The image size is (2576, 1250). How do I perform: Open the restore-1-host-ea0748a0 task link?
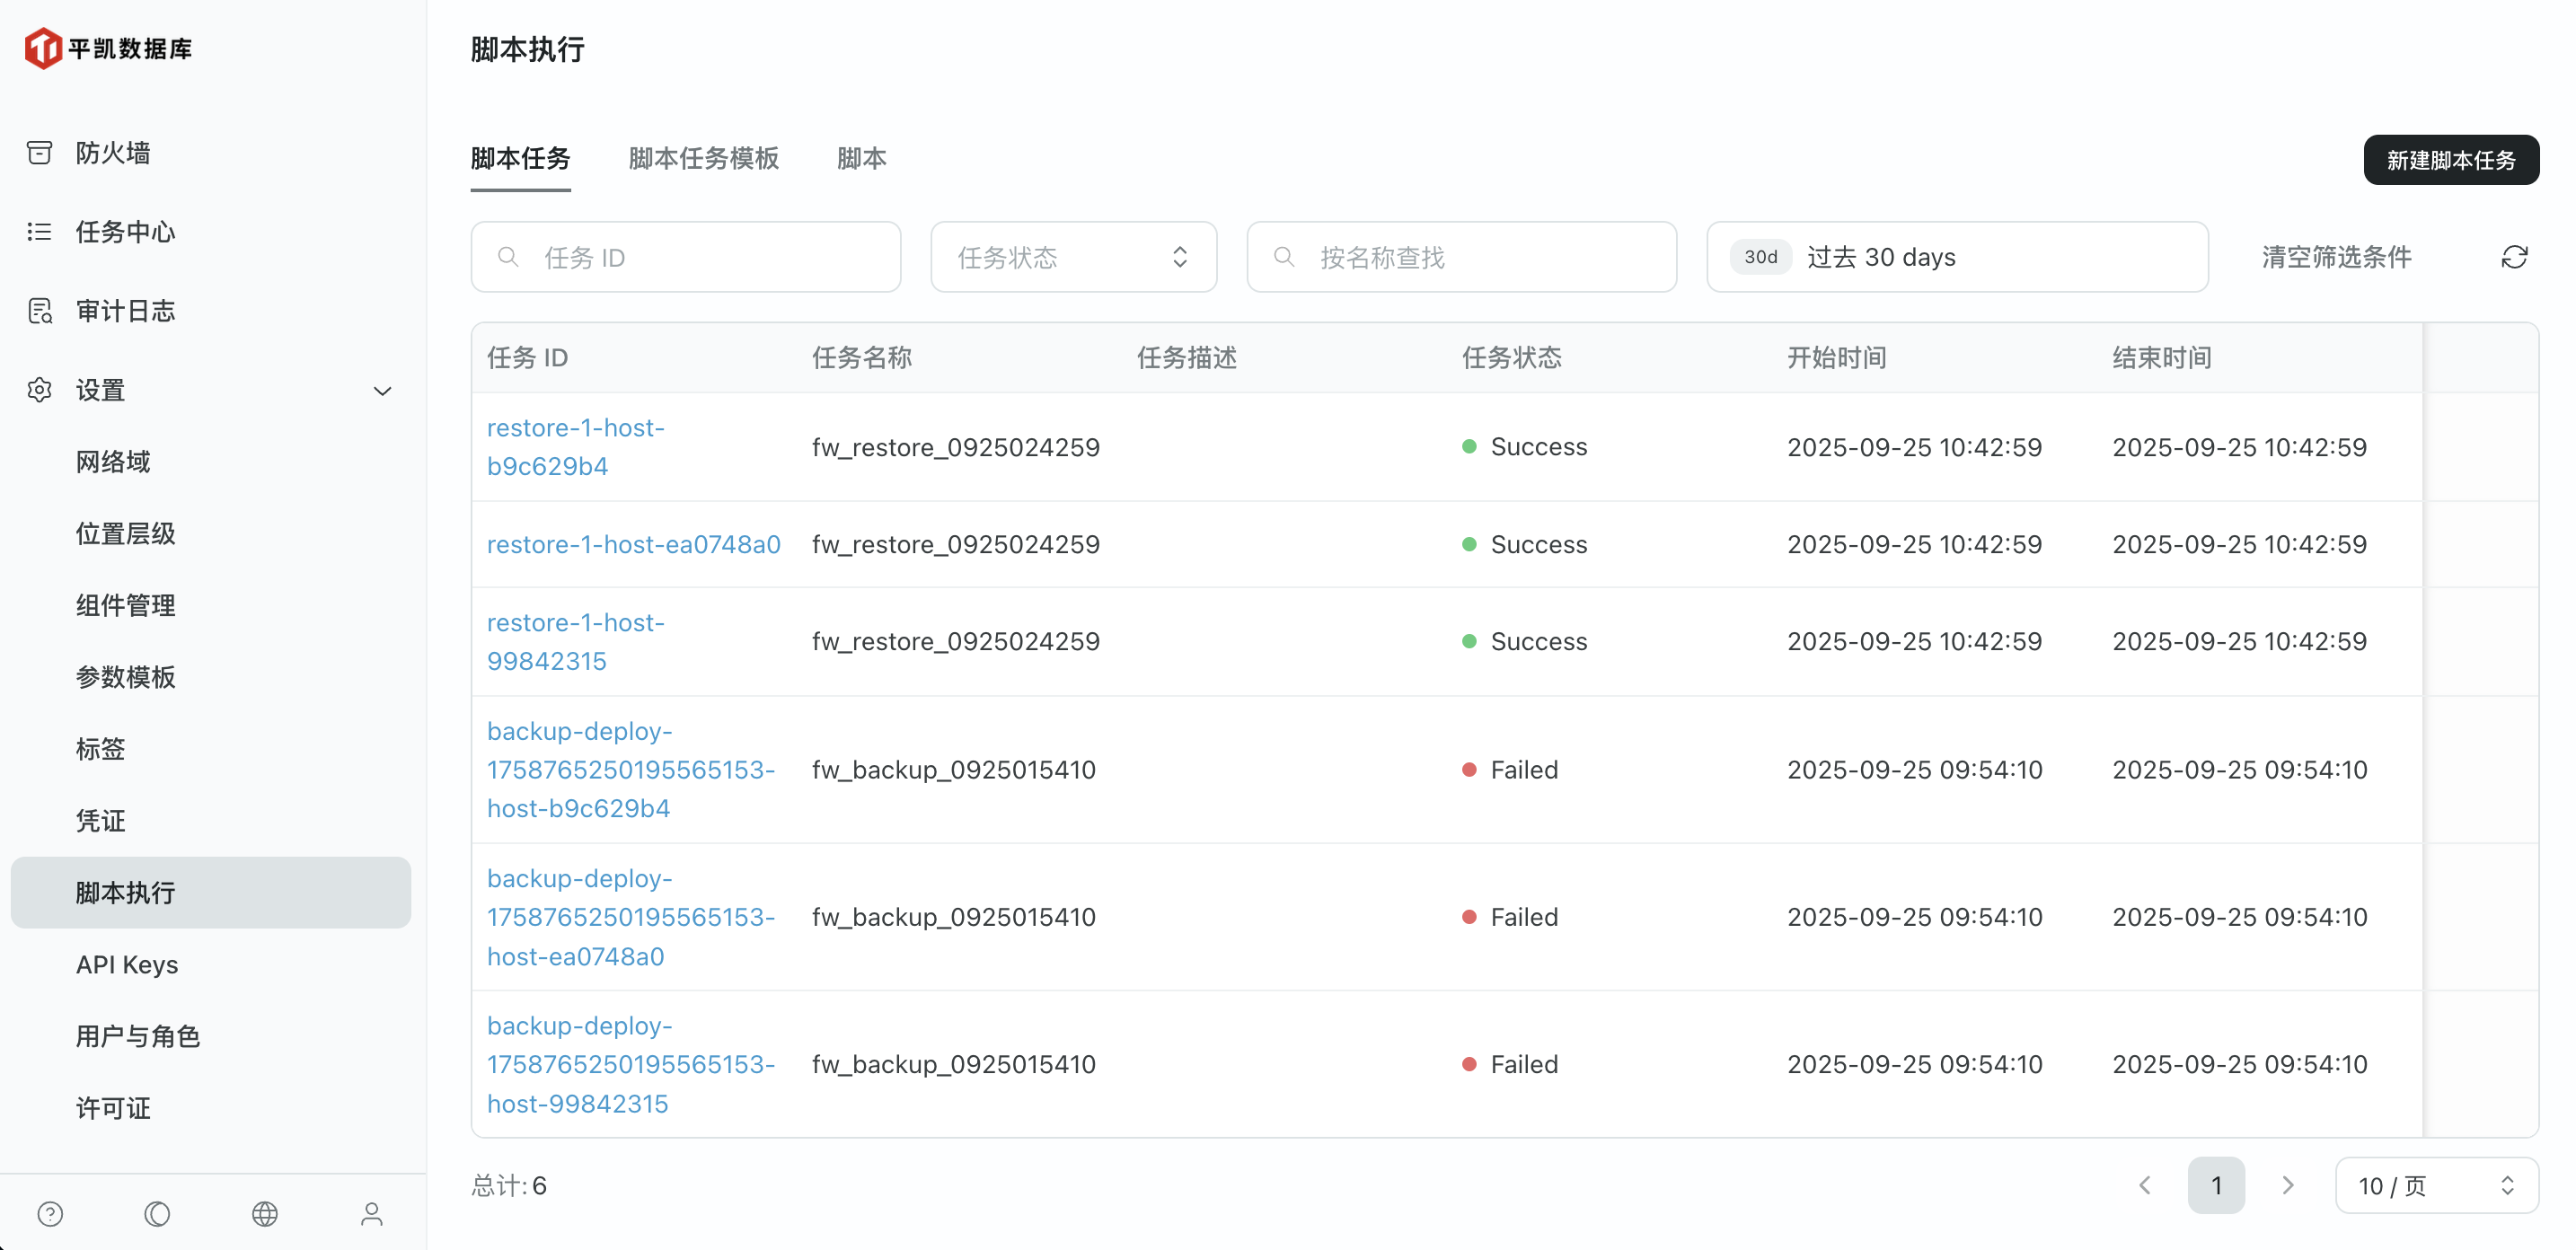[x=633, y=544]
